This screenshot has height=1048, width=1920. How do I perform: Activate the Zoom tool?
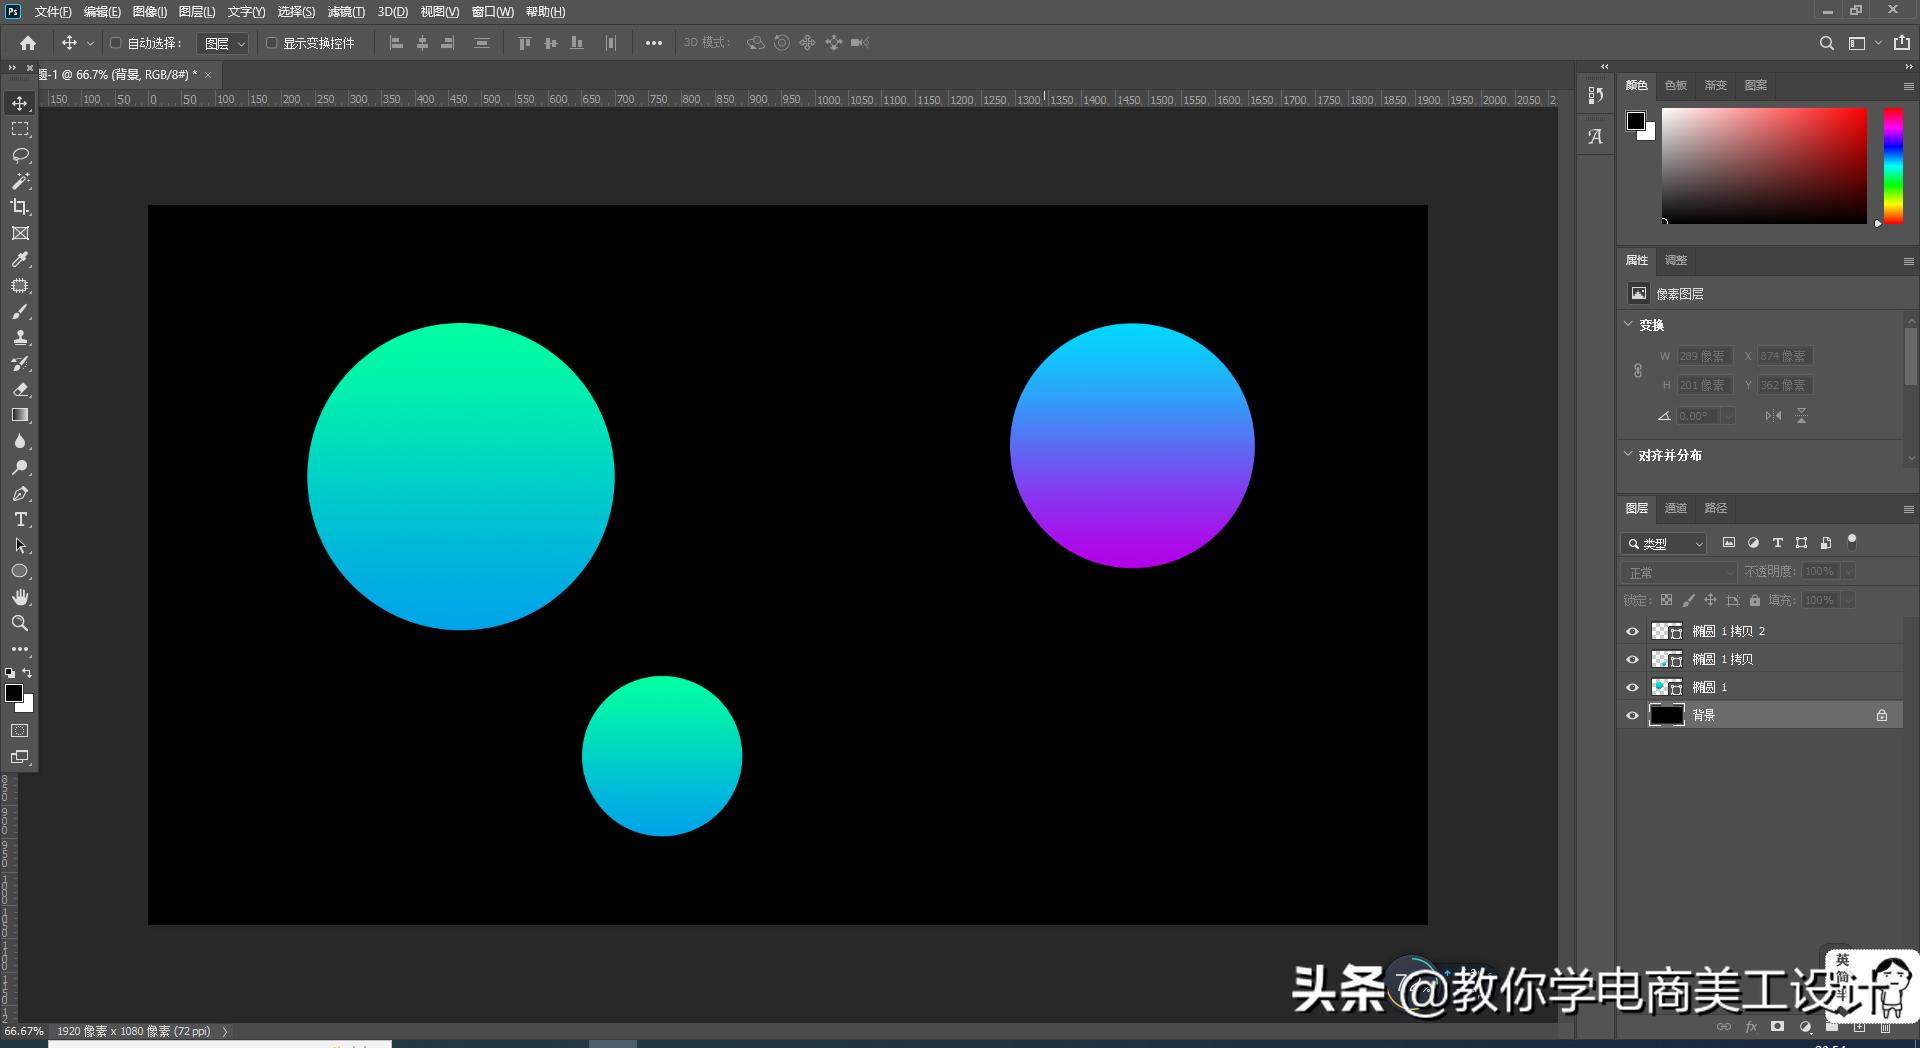(x=19, y=623)
